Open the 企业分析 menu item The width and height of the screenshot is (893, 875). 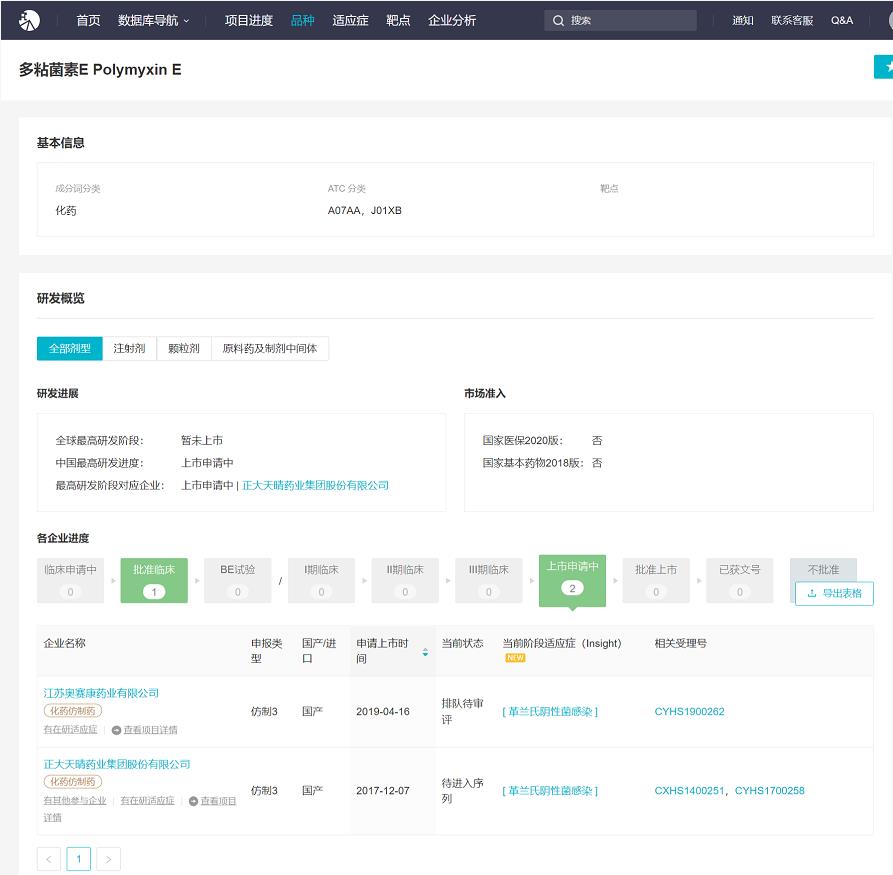(x=452, y=20)
